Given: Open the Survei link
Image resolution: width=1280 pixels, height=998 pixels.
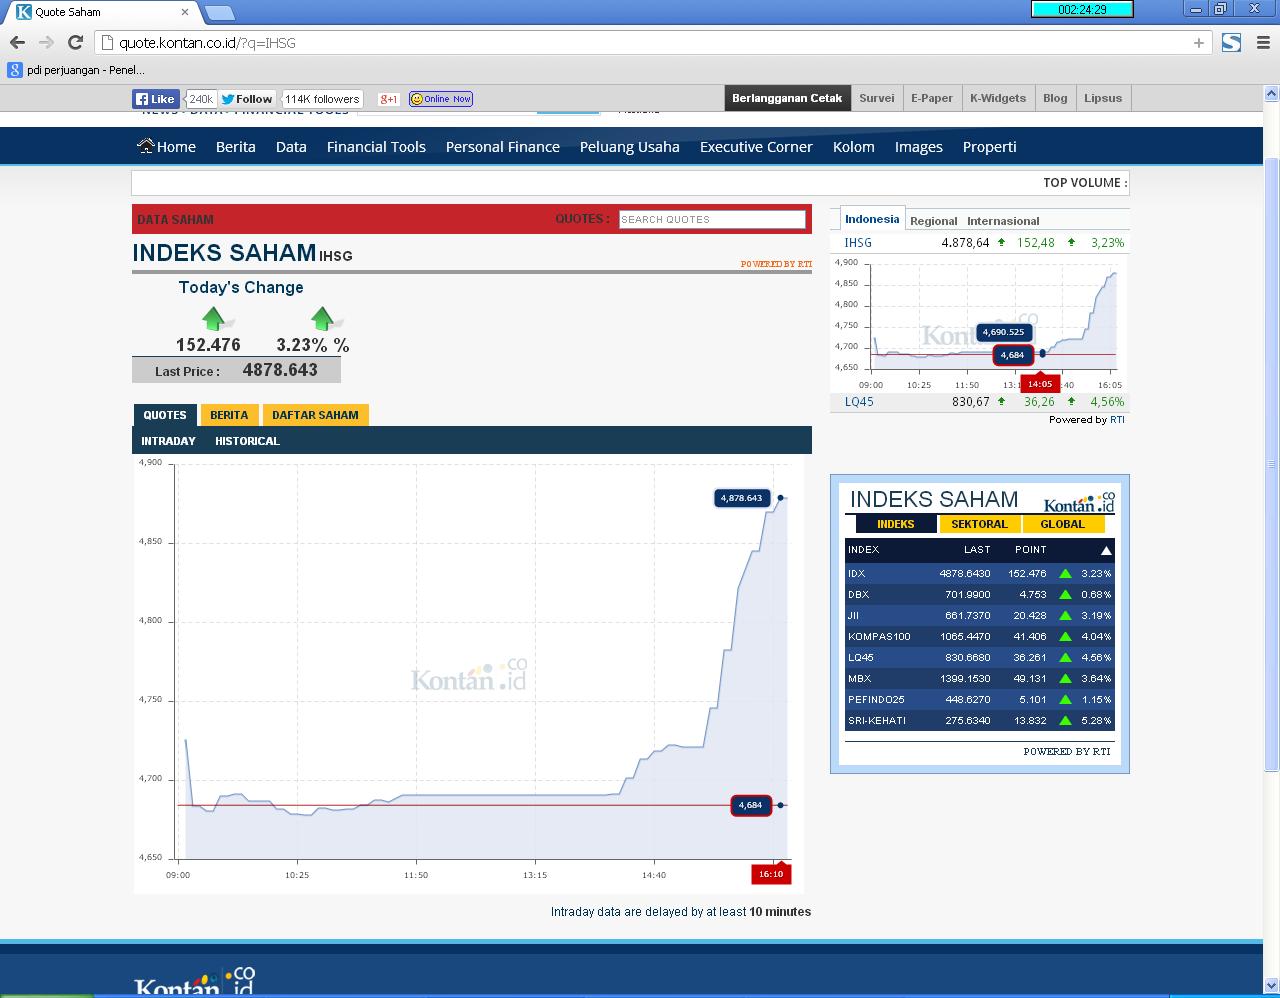Looking at the screenshot, I should coord(877,98).
